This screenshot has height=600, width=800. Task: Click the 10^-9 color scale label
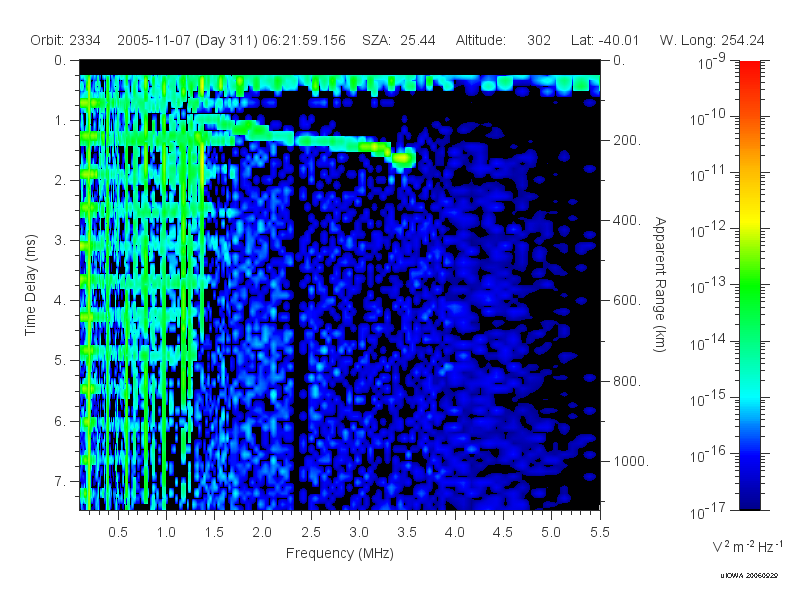coord(712,62)
